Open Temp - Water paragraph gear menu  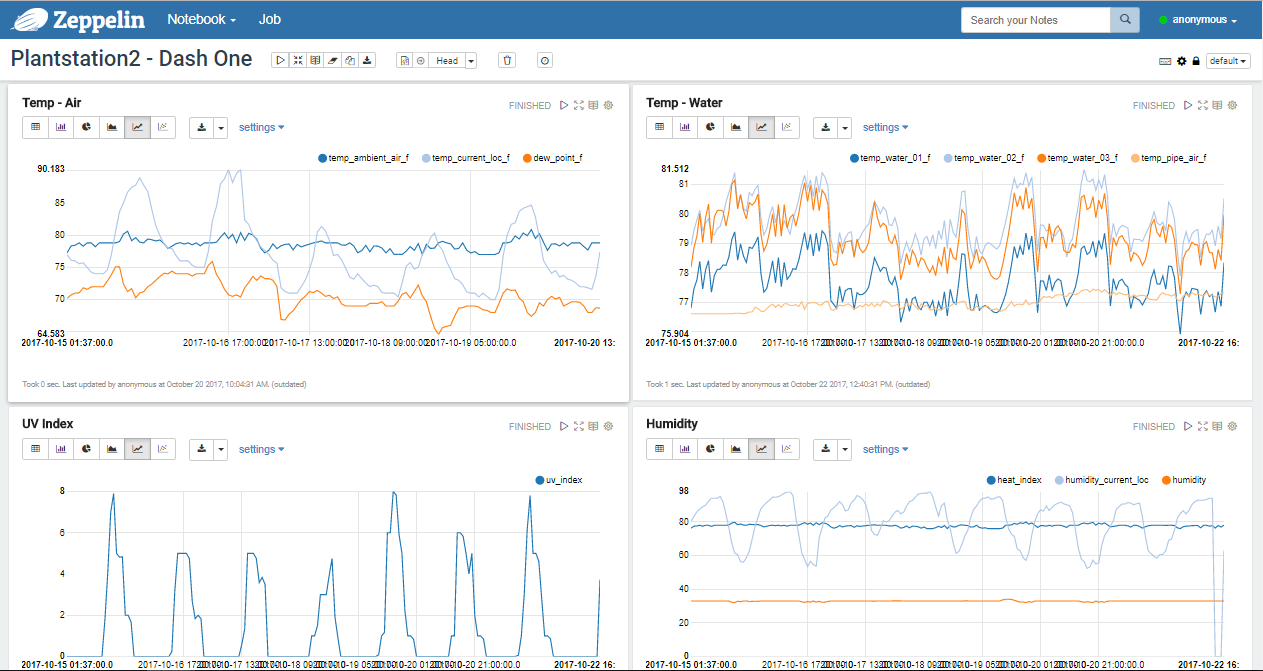click(x=1232, y=105)
